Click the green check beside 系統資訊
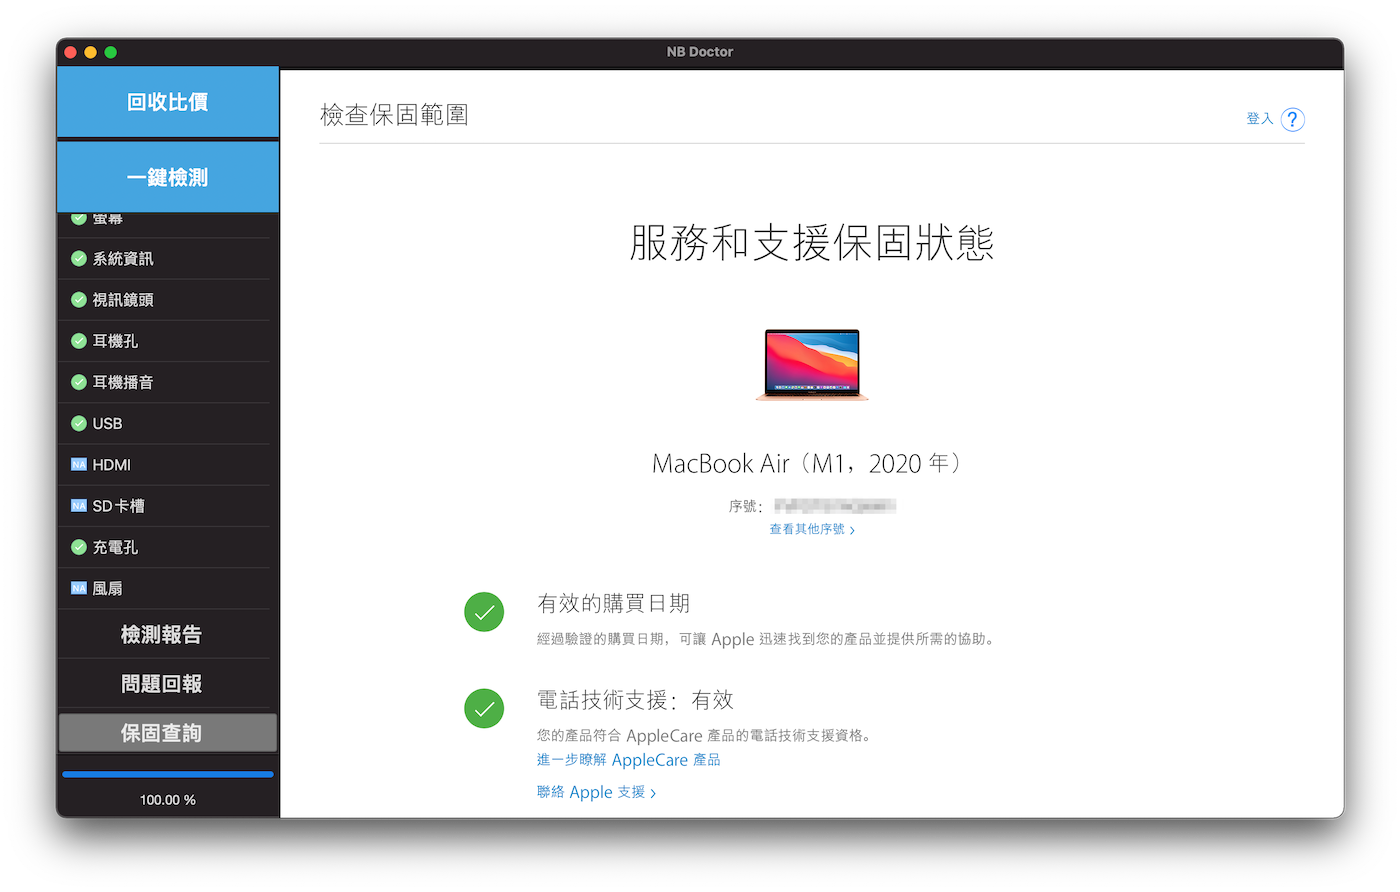 pyautogui.click(x=79, y=259)
